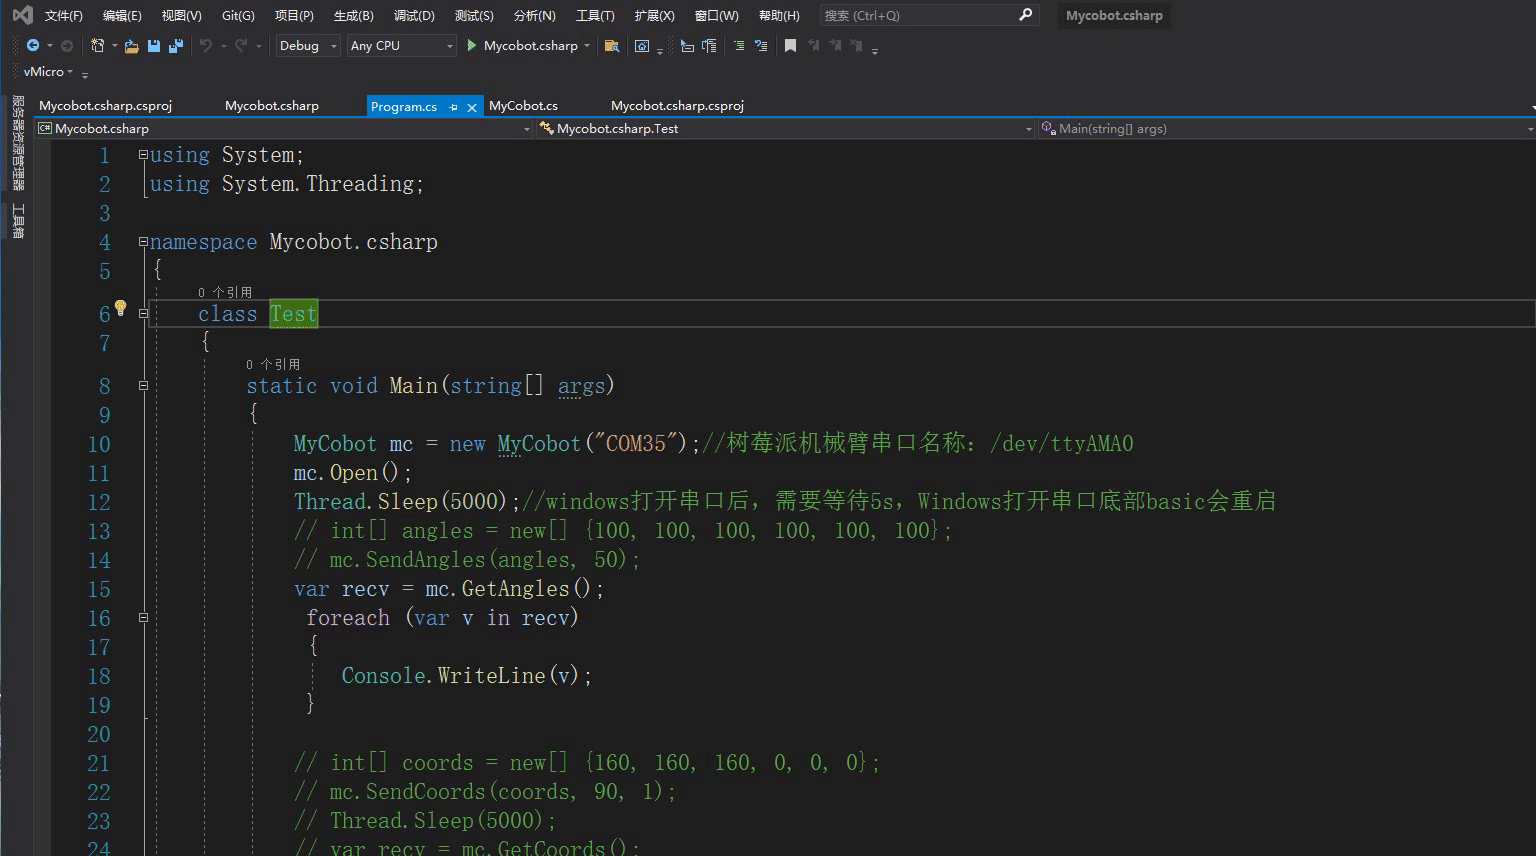Click the Open File folder icon
The height and width of the screenshot is (856, 1536).
pyautogui.click(x=131, y=46)
